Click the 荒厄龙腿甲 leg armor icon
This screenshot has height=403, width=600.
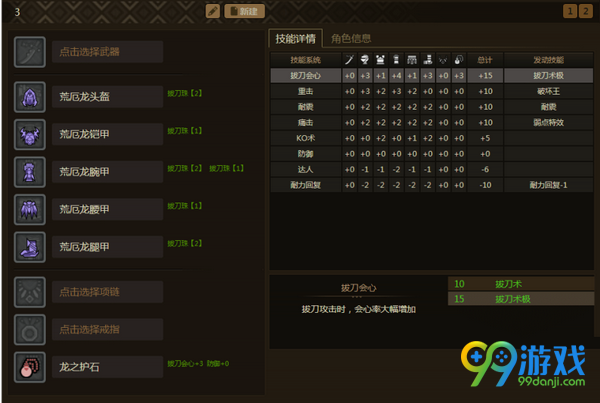30,247
